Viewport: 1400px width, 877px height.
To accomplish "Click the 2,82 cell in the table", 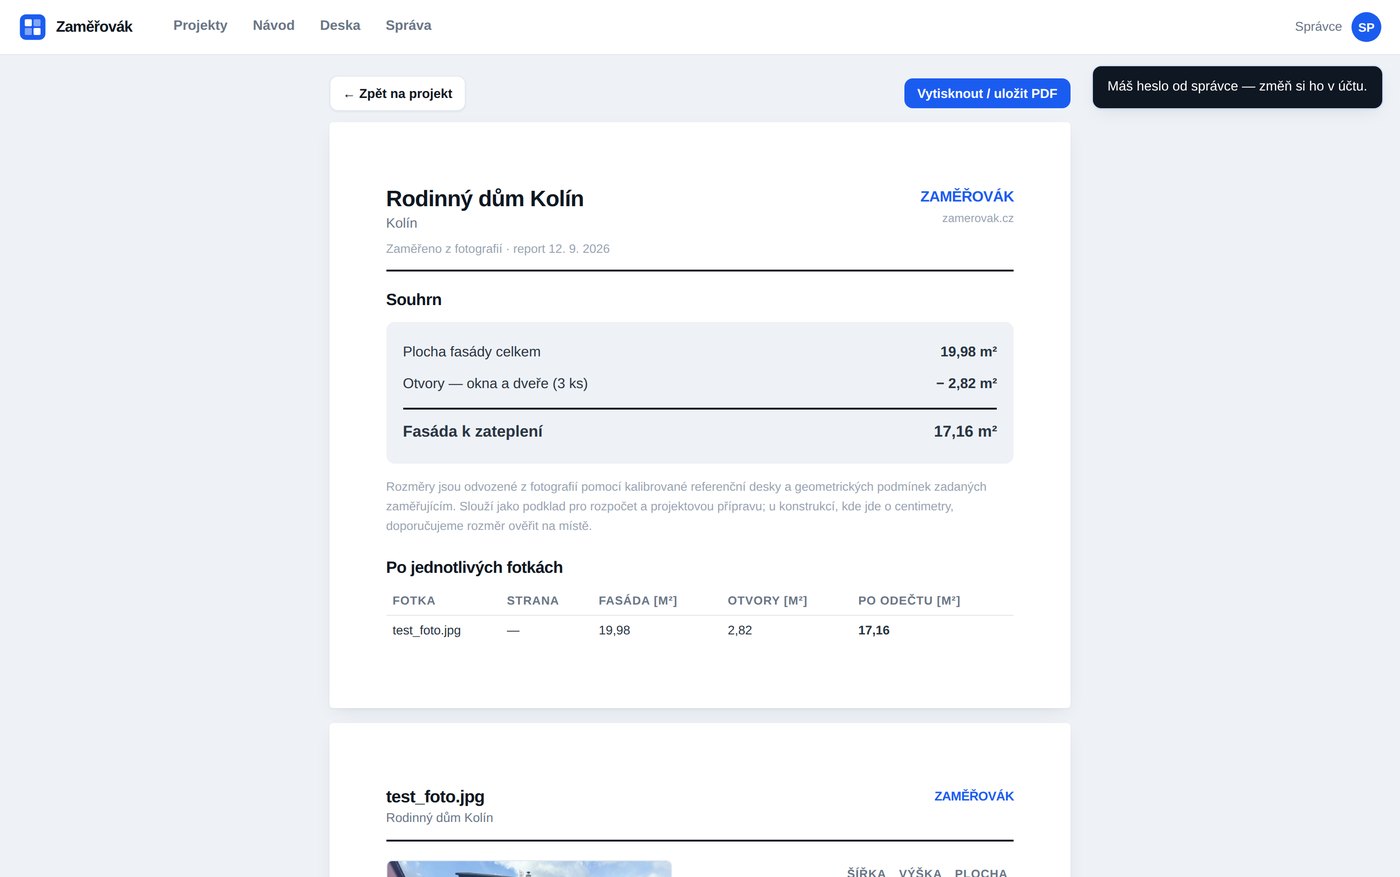I will (740, 631).
